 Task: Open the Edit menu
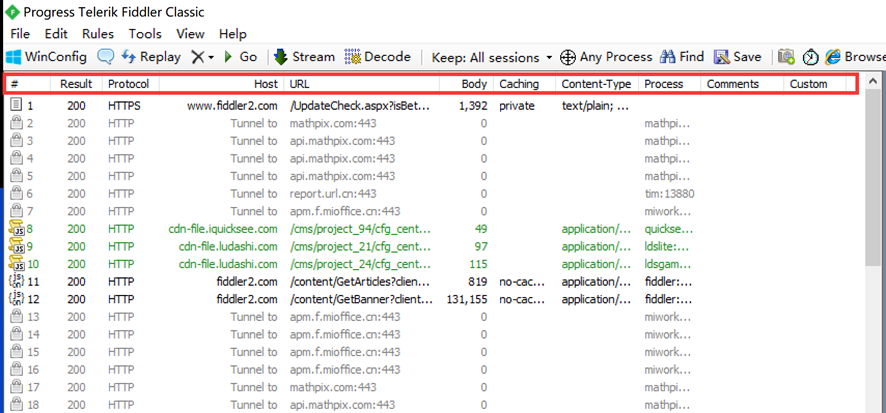(x=56, y=34)
